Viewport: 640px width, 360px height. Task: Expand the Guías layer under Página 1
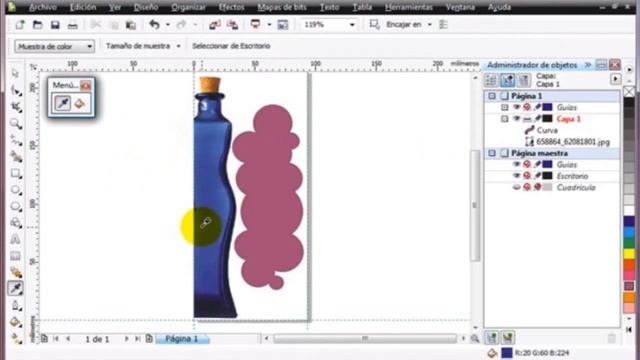504,107
